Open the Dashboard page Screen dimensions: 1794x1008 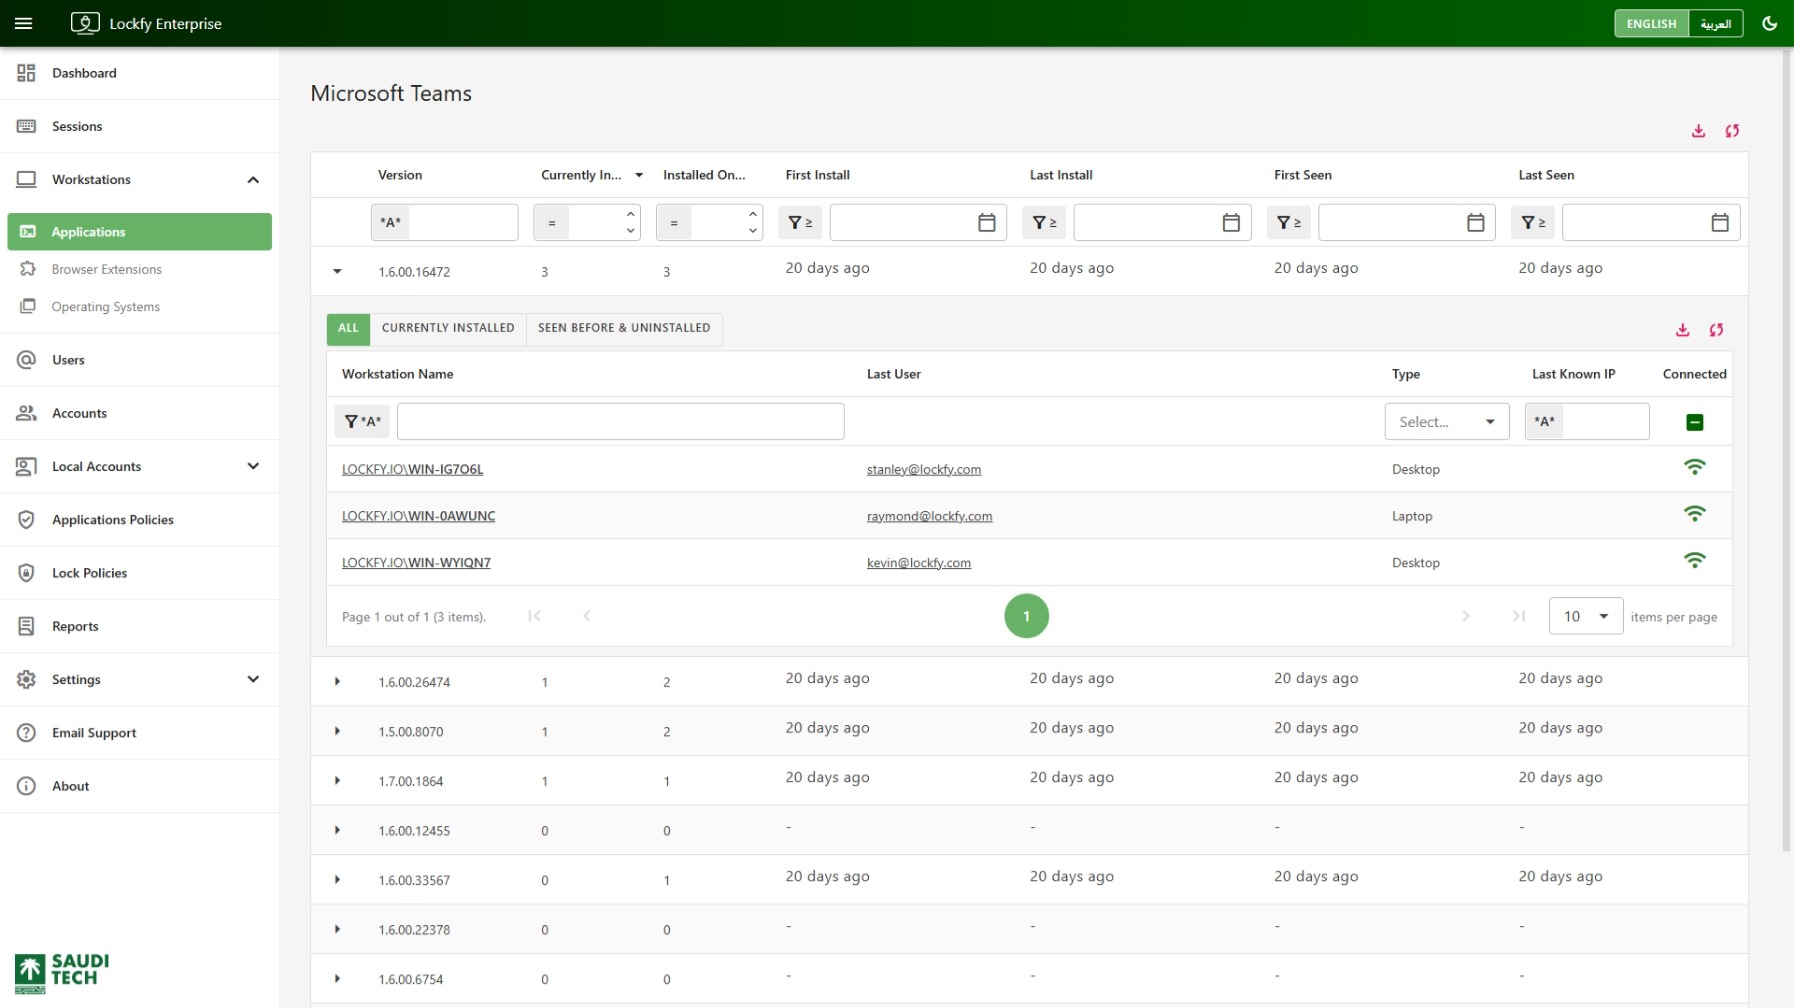(x=139, y=73)
